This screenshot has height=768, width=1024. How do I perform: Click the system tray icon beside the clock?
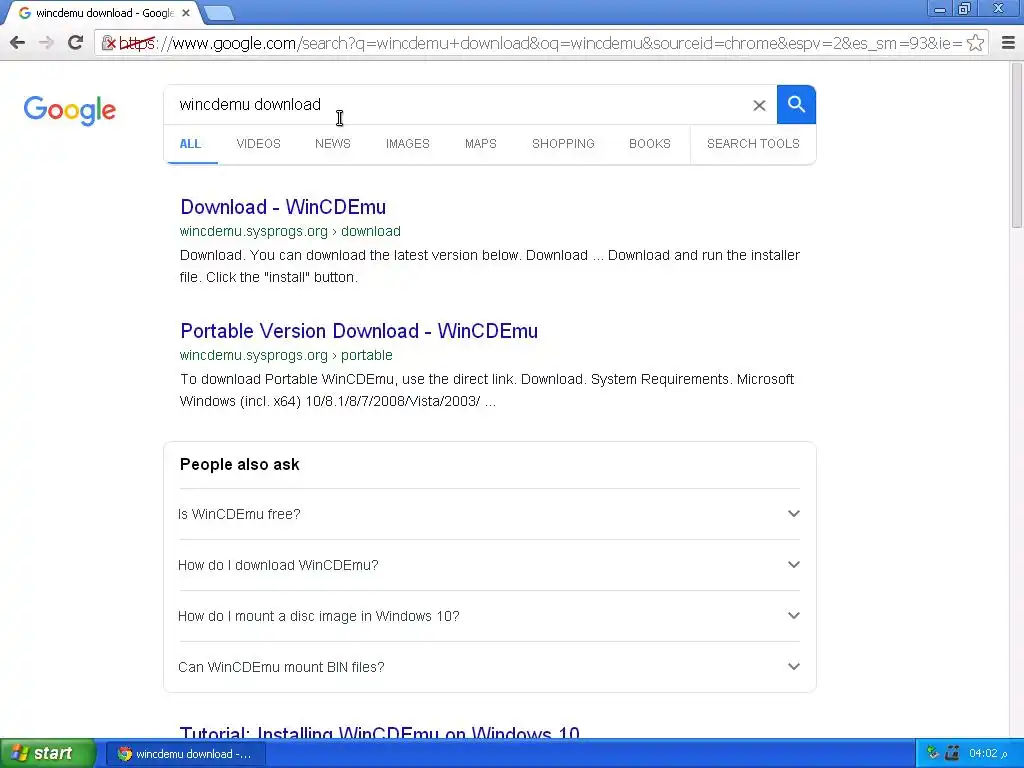click(x=952, y=753)
